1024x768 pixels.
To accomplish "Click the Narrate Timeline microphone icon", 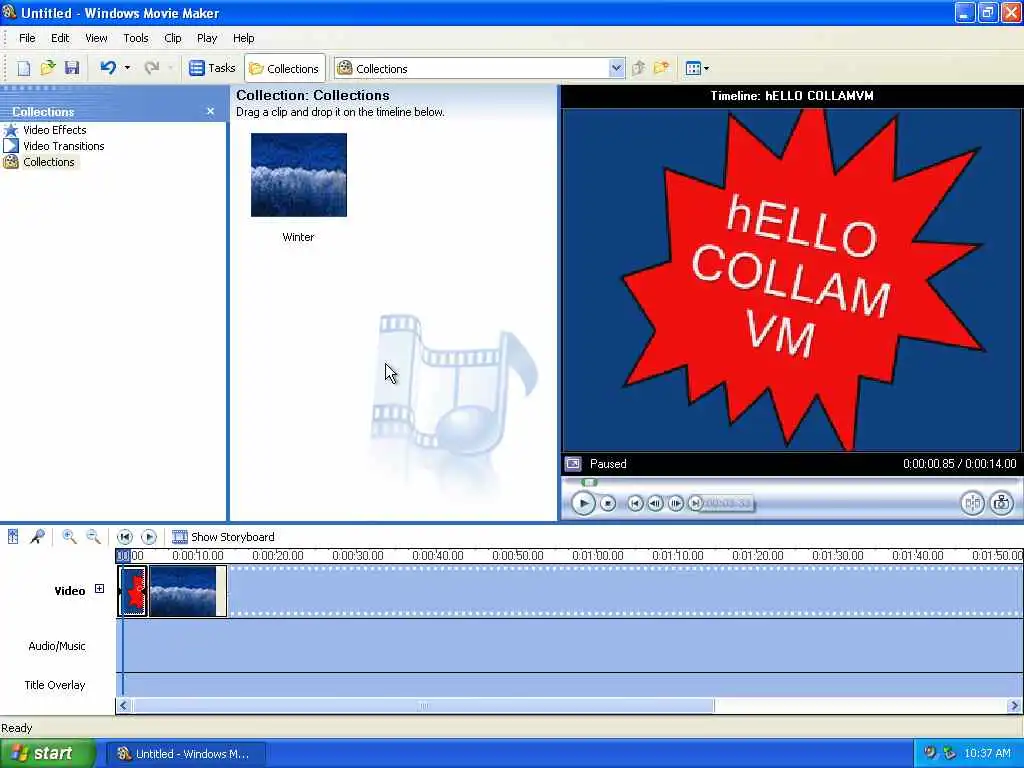I will click(x=37, y=537).
